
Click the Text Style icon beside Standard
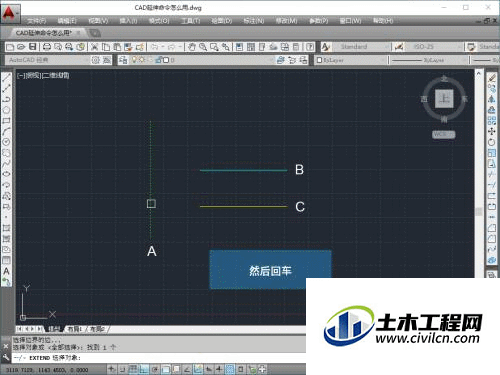coord(326,47)
